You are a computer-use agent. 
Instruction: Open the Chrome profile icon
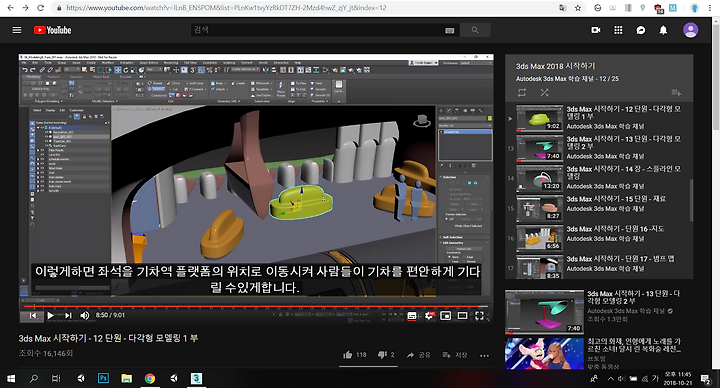click(x=694, y=8)
